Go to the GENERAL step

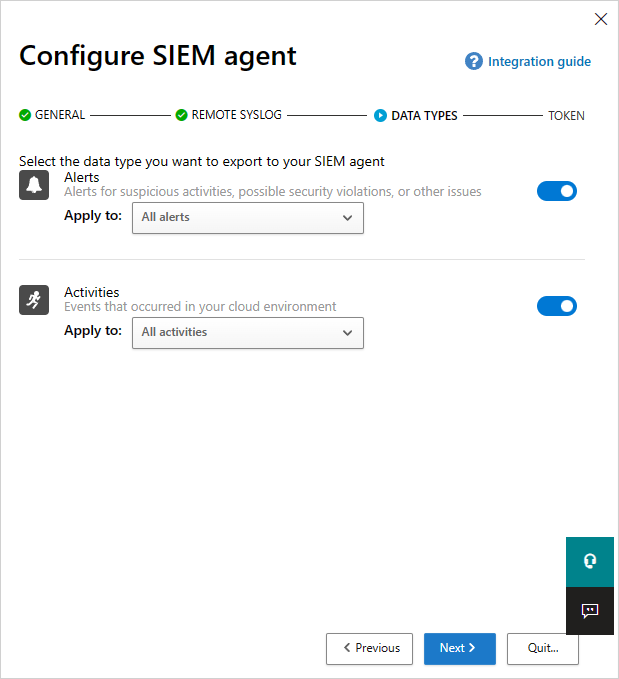[60, 115]
